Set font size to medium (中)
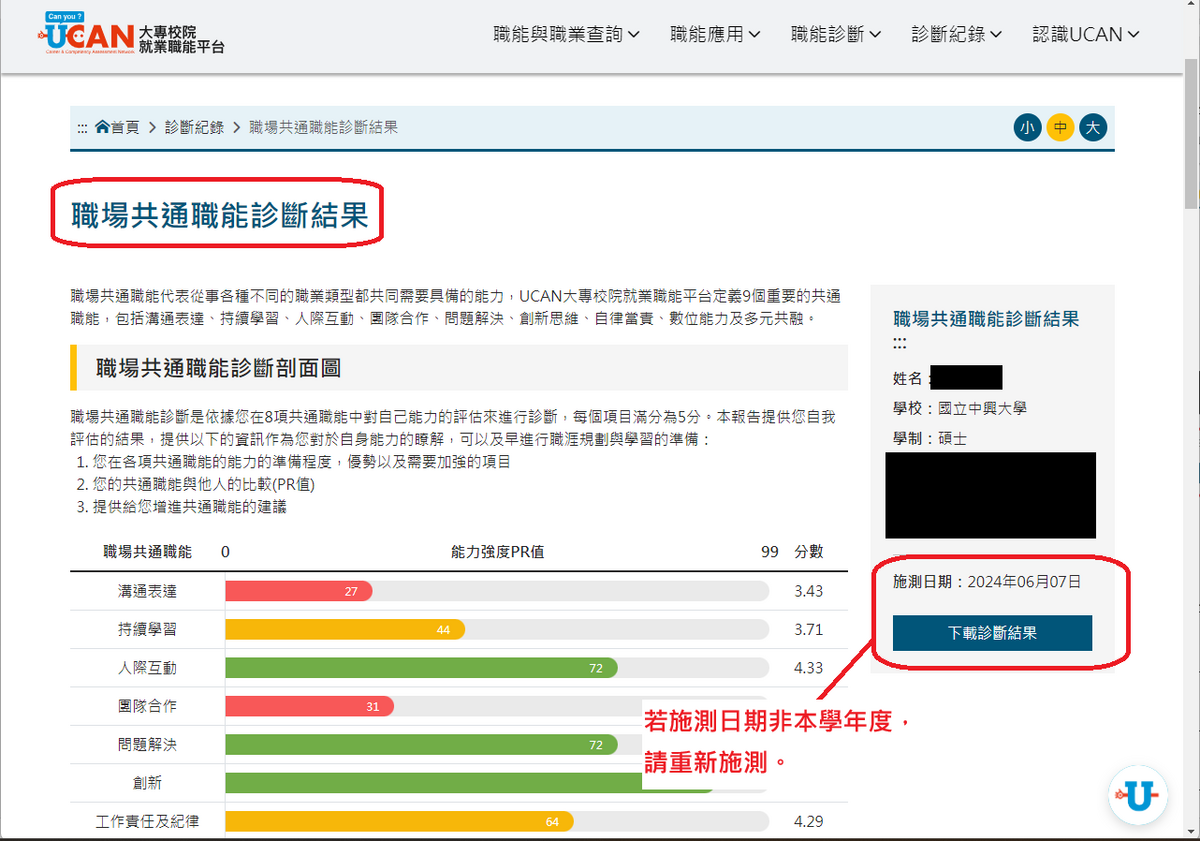The height and width of the screenshot is (841, 1200). (1060, 128)
